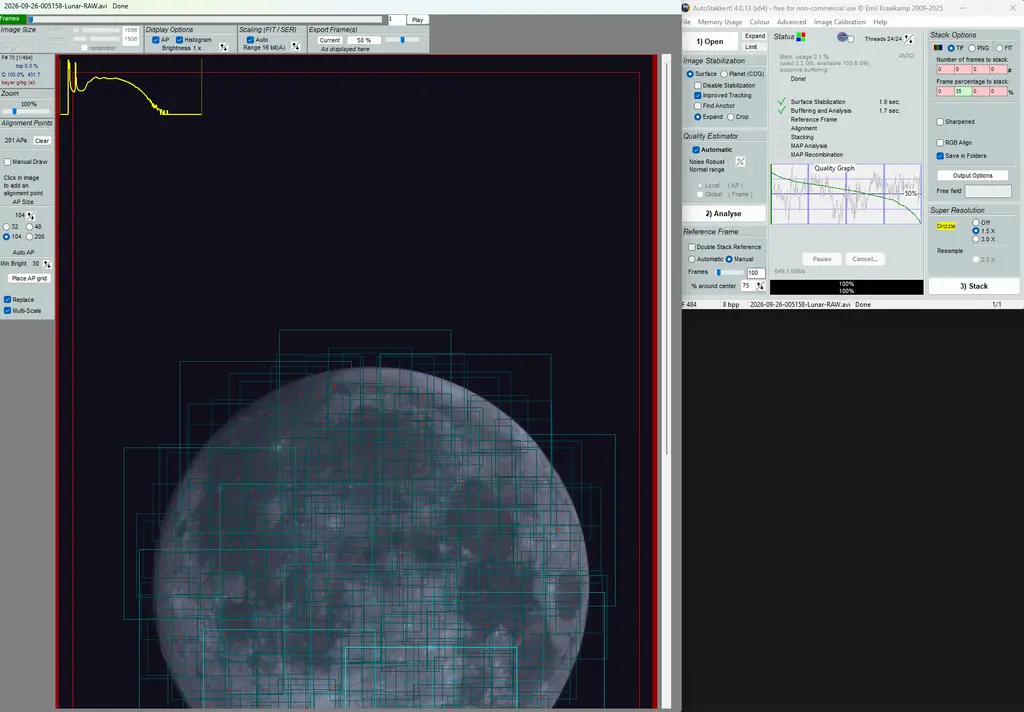Click the round logo icon next to Threads

pyautogui.click(x=842, y=37)
